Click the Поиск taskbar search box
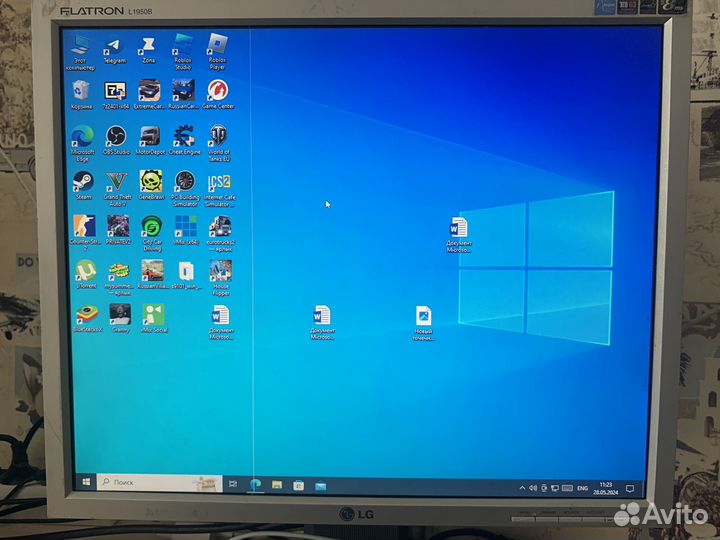Image resolution: width=720 pixels, height=540 pixels. pos(160,483)
